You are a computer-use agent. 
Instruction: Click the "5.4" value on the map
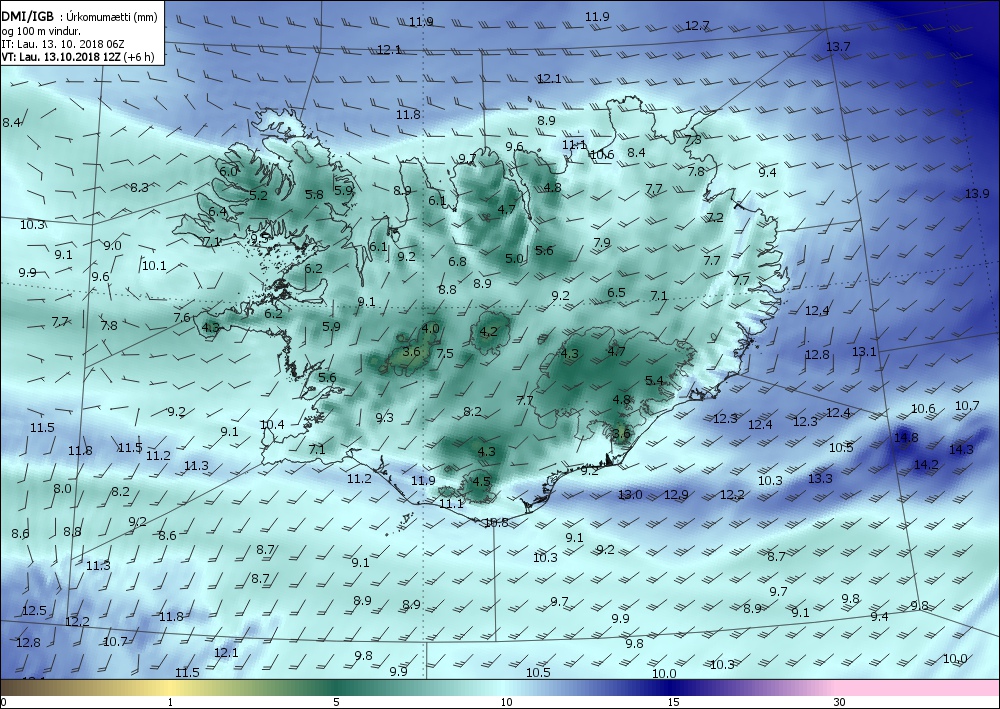click(x=654, y=381)
